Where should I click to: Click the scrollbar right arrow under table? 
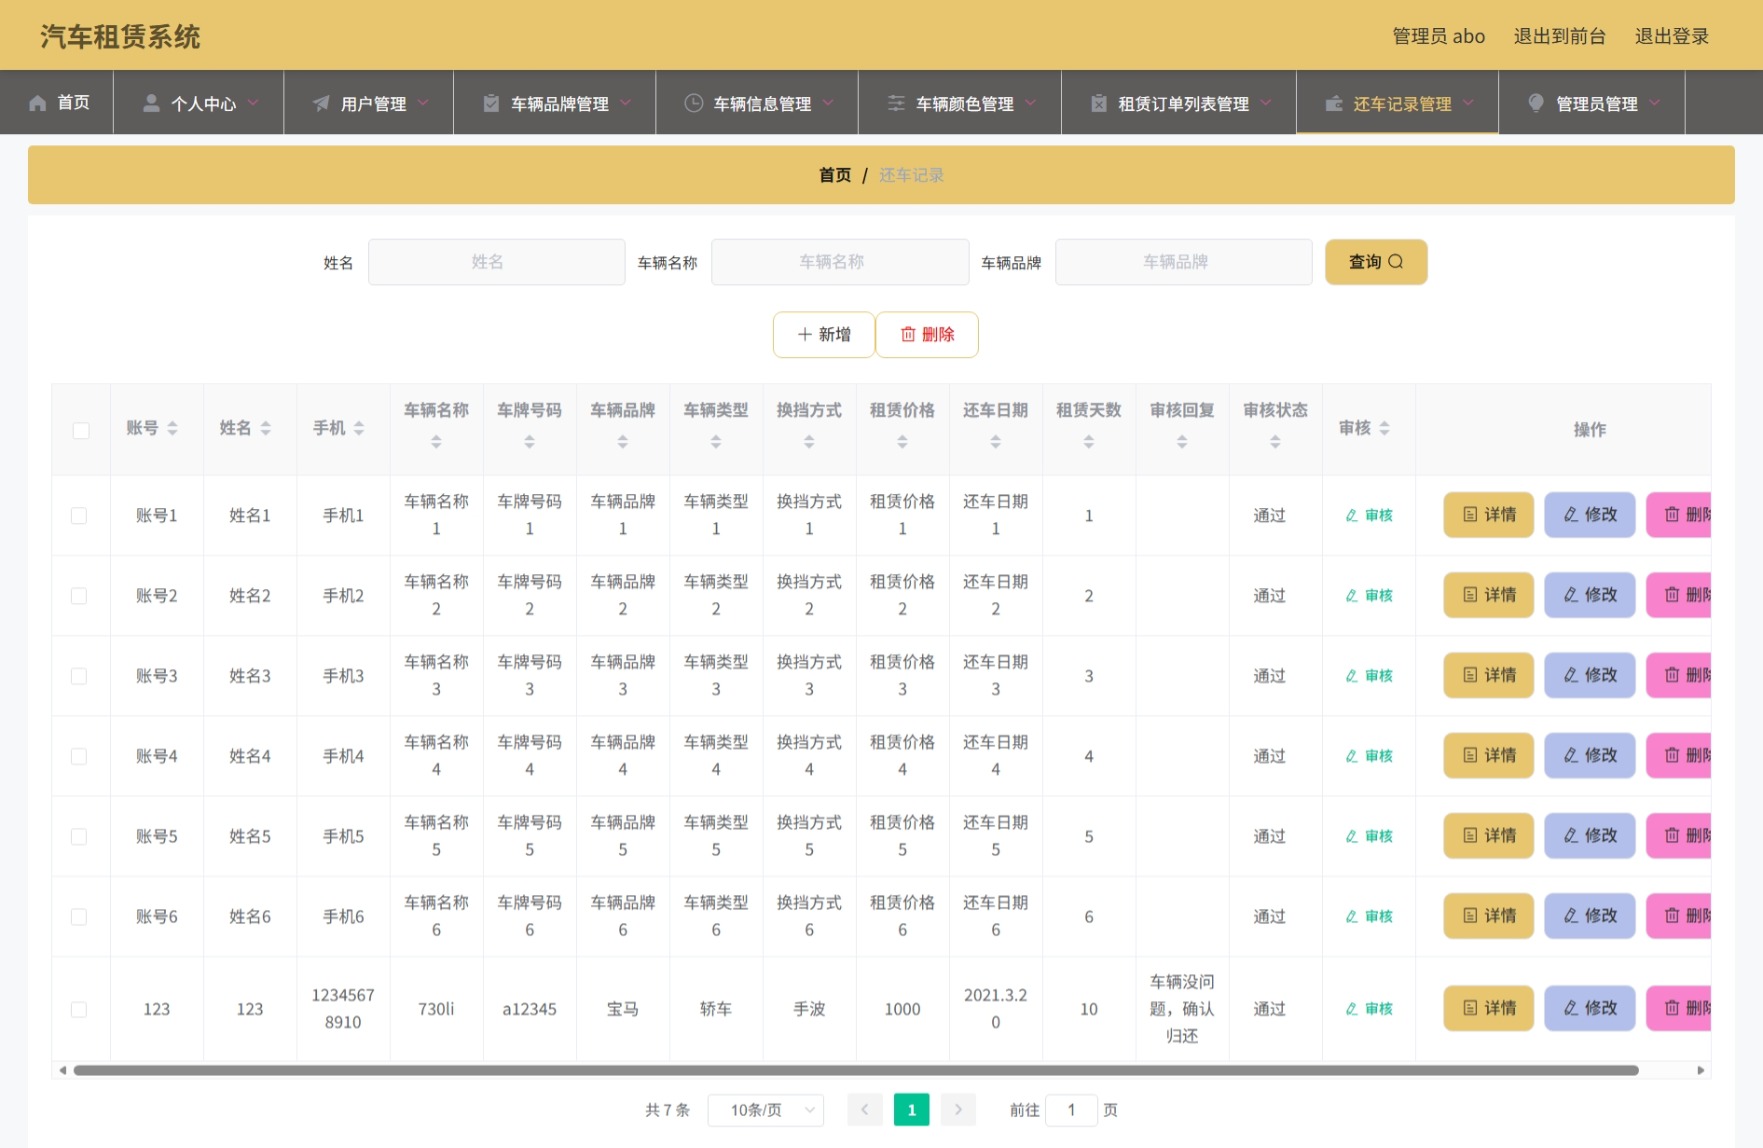tap(1701, 1070)
